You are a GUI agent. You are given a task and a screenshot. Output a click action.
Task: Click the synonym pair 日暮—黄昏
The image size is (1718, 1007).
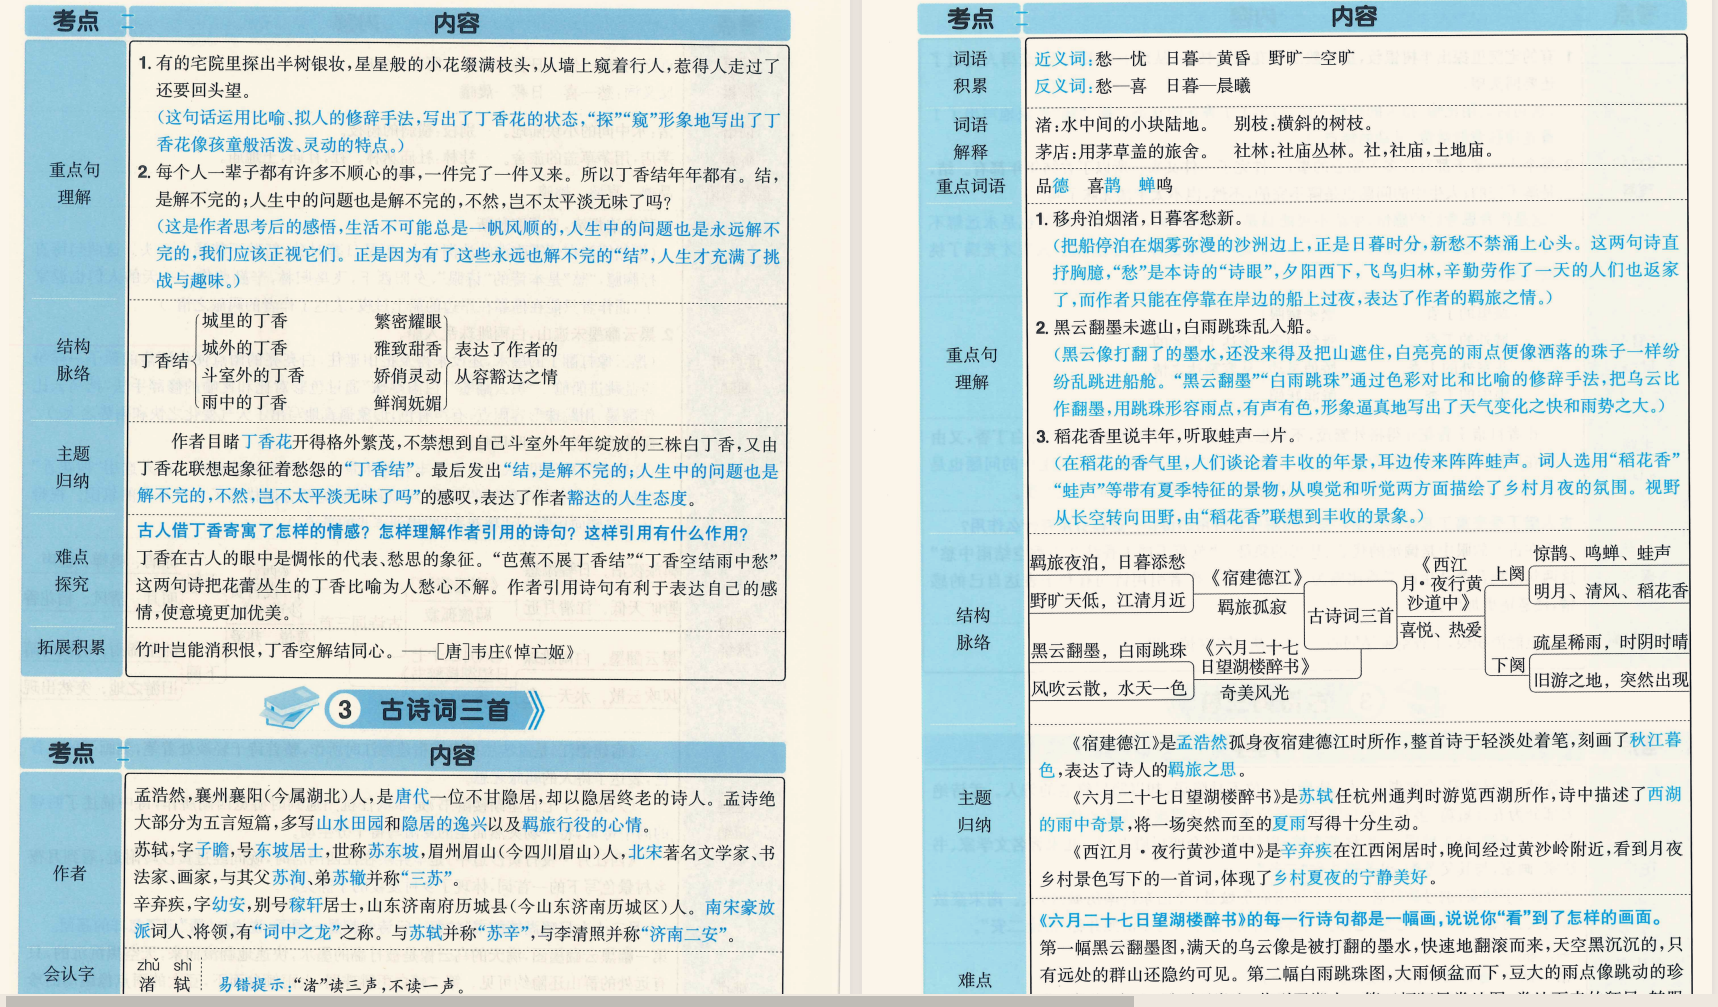point(1208,59)
